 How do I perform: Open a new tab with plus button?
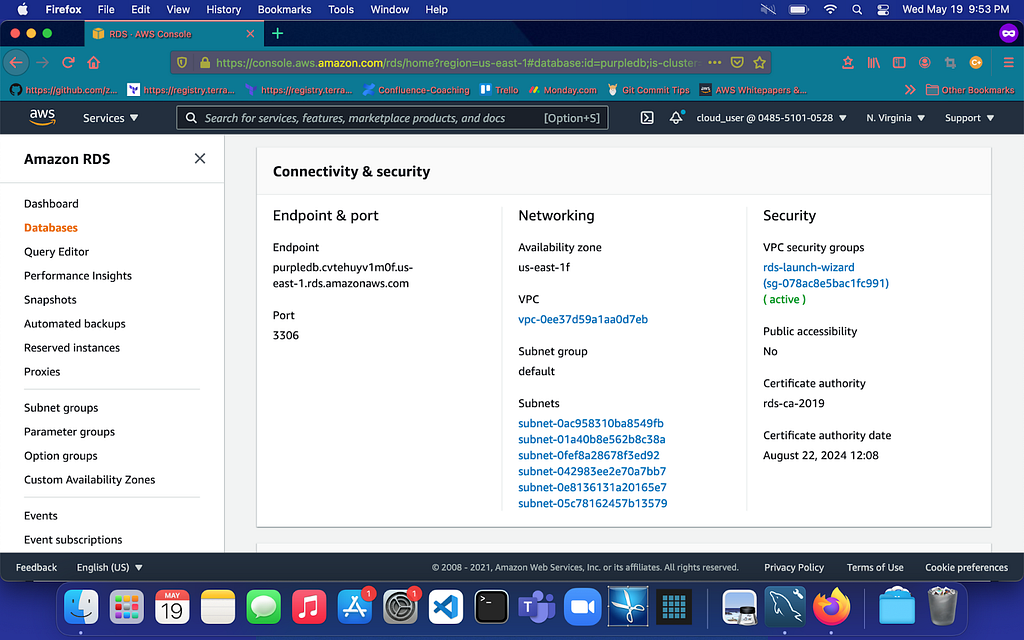coord(278,33)
